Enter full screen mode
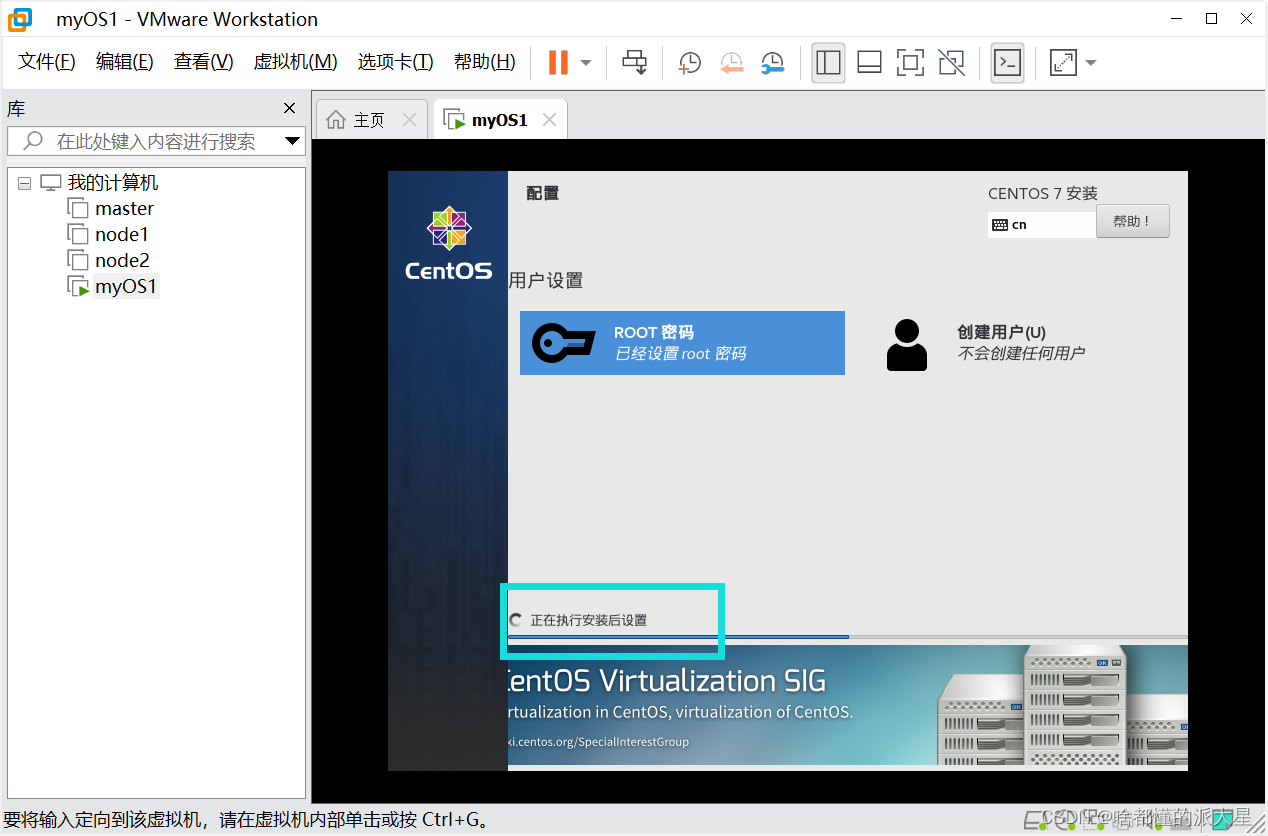The width and height of the screenshot is (1268, 836). (x=910, y=62)
